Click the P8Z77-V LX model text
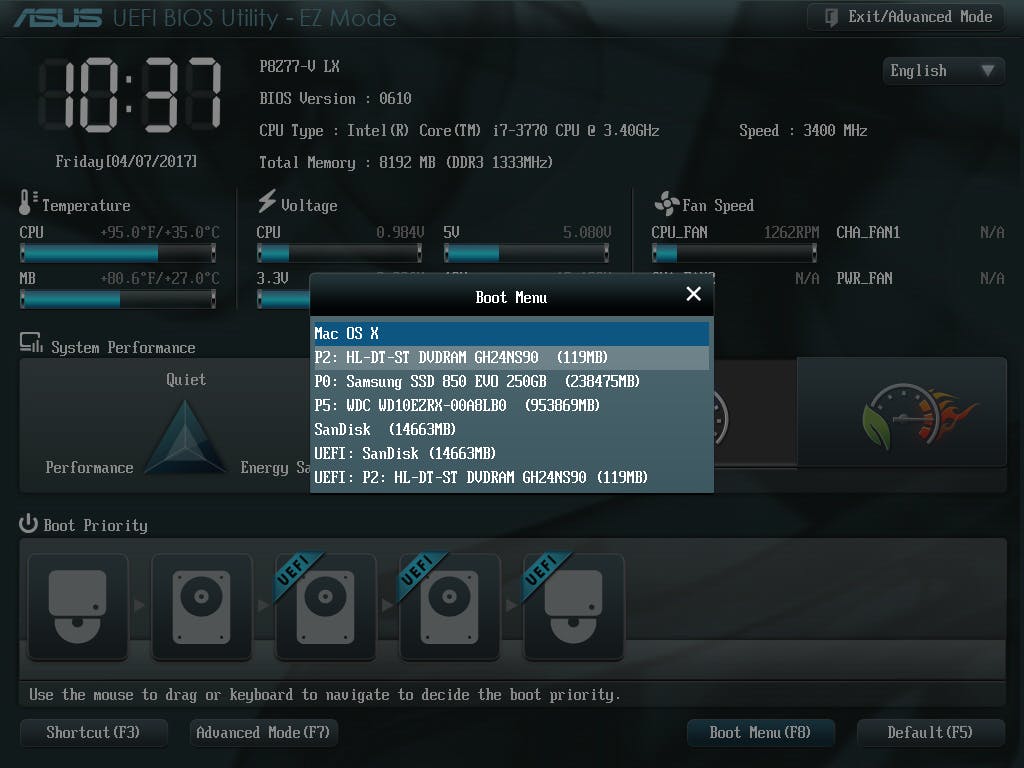Image resolution: width=1024 pixels, height=768 pixels. 299,67
